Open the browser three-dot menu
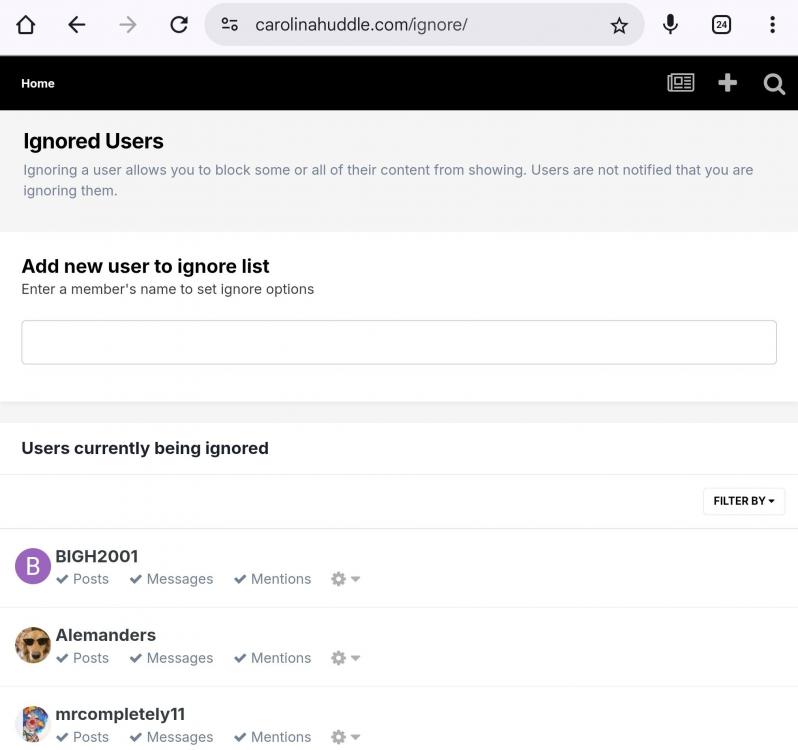Screen dimensions: 798x750 pos(772,25)
